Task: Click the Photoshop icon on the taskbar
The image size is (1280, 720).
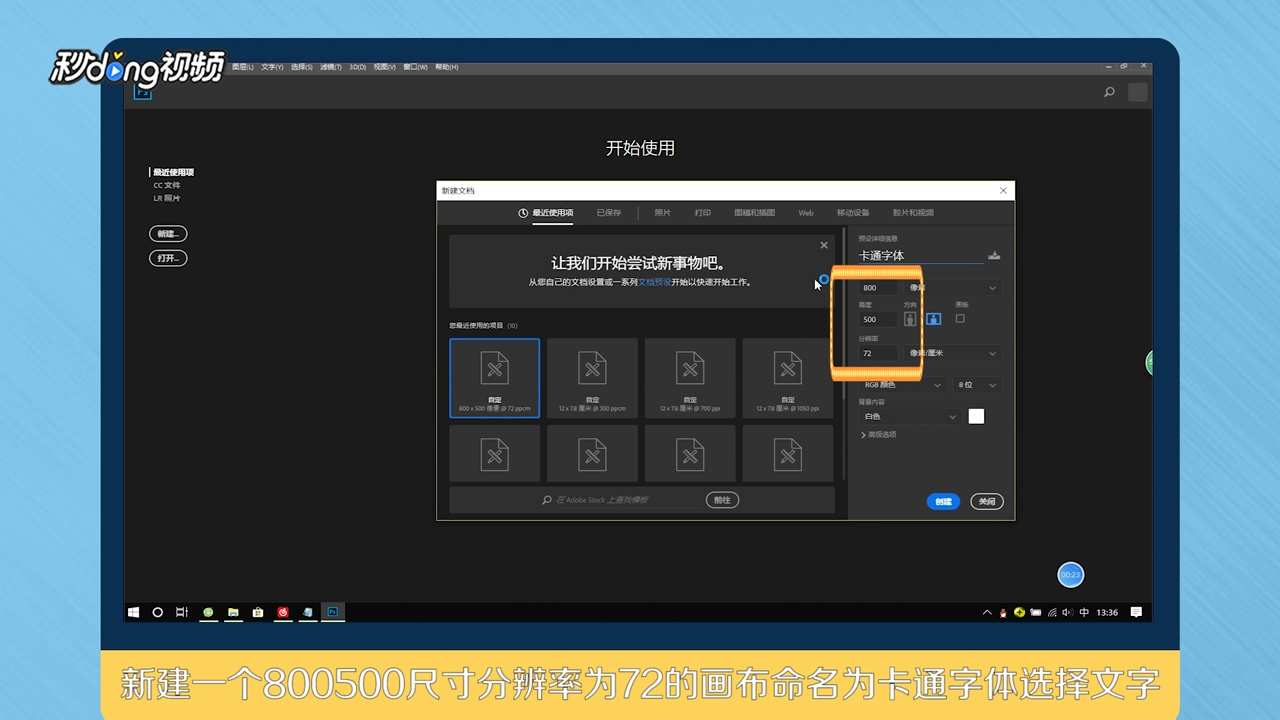Action: coord(333,612)
